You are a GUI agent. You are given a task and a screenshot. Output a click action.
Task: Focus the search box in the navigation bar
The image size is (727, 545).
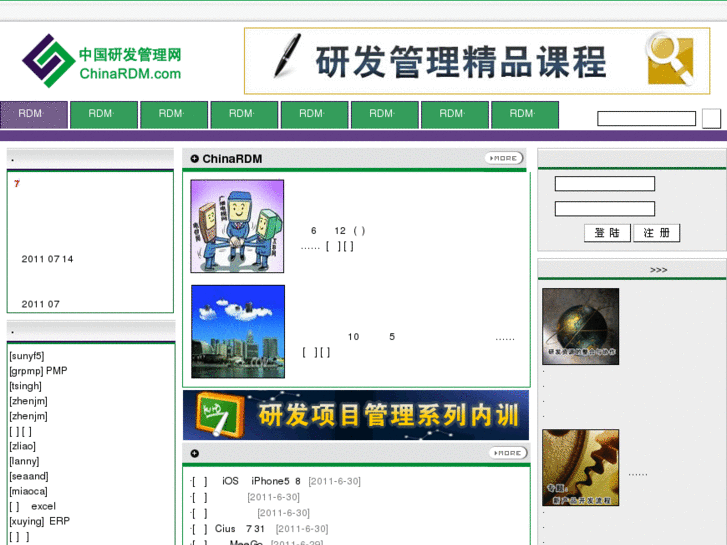click(x=646, y=118)
